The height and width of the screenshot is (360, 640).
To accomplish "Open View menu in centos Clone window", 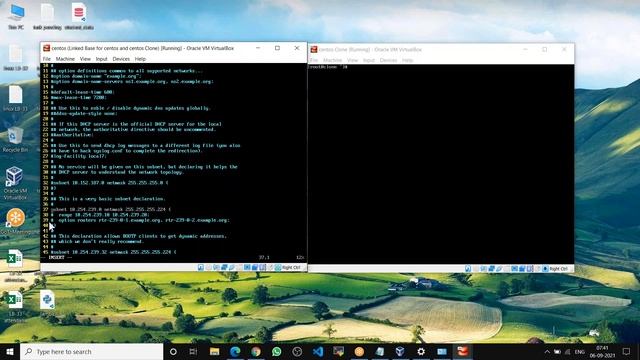I will pyautogui.click(x=352, y=60).
